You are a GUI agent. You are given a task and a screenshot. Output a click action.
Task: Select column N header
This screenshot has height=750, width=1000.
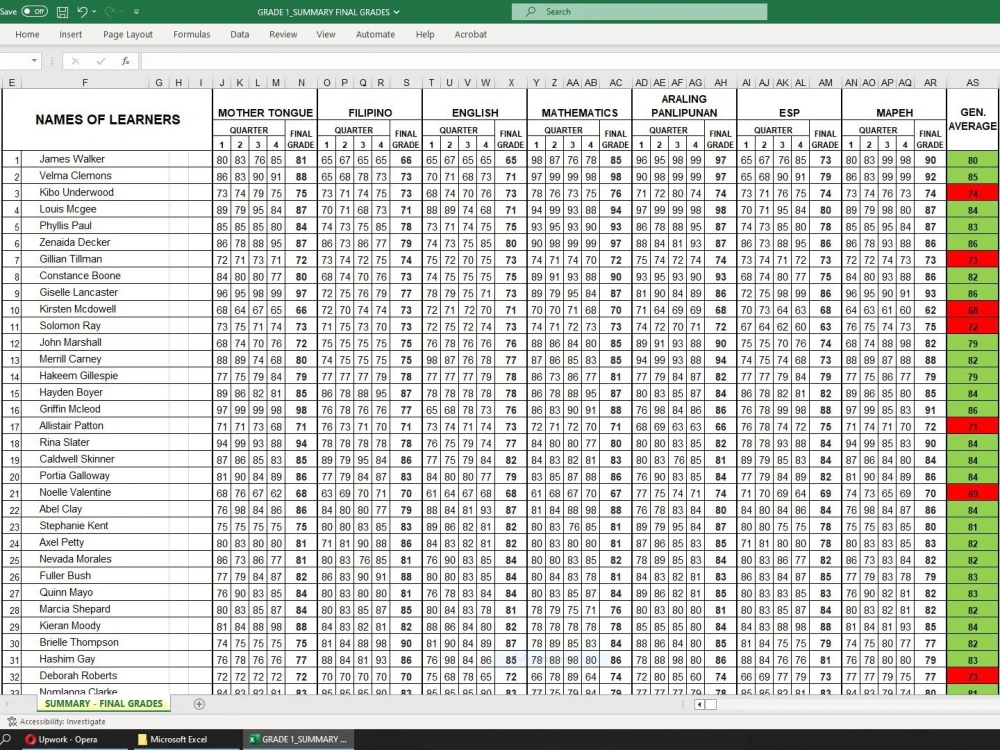301,82
